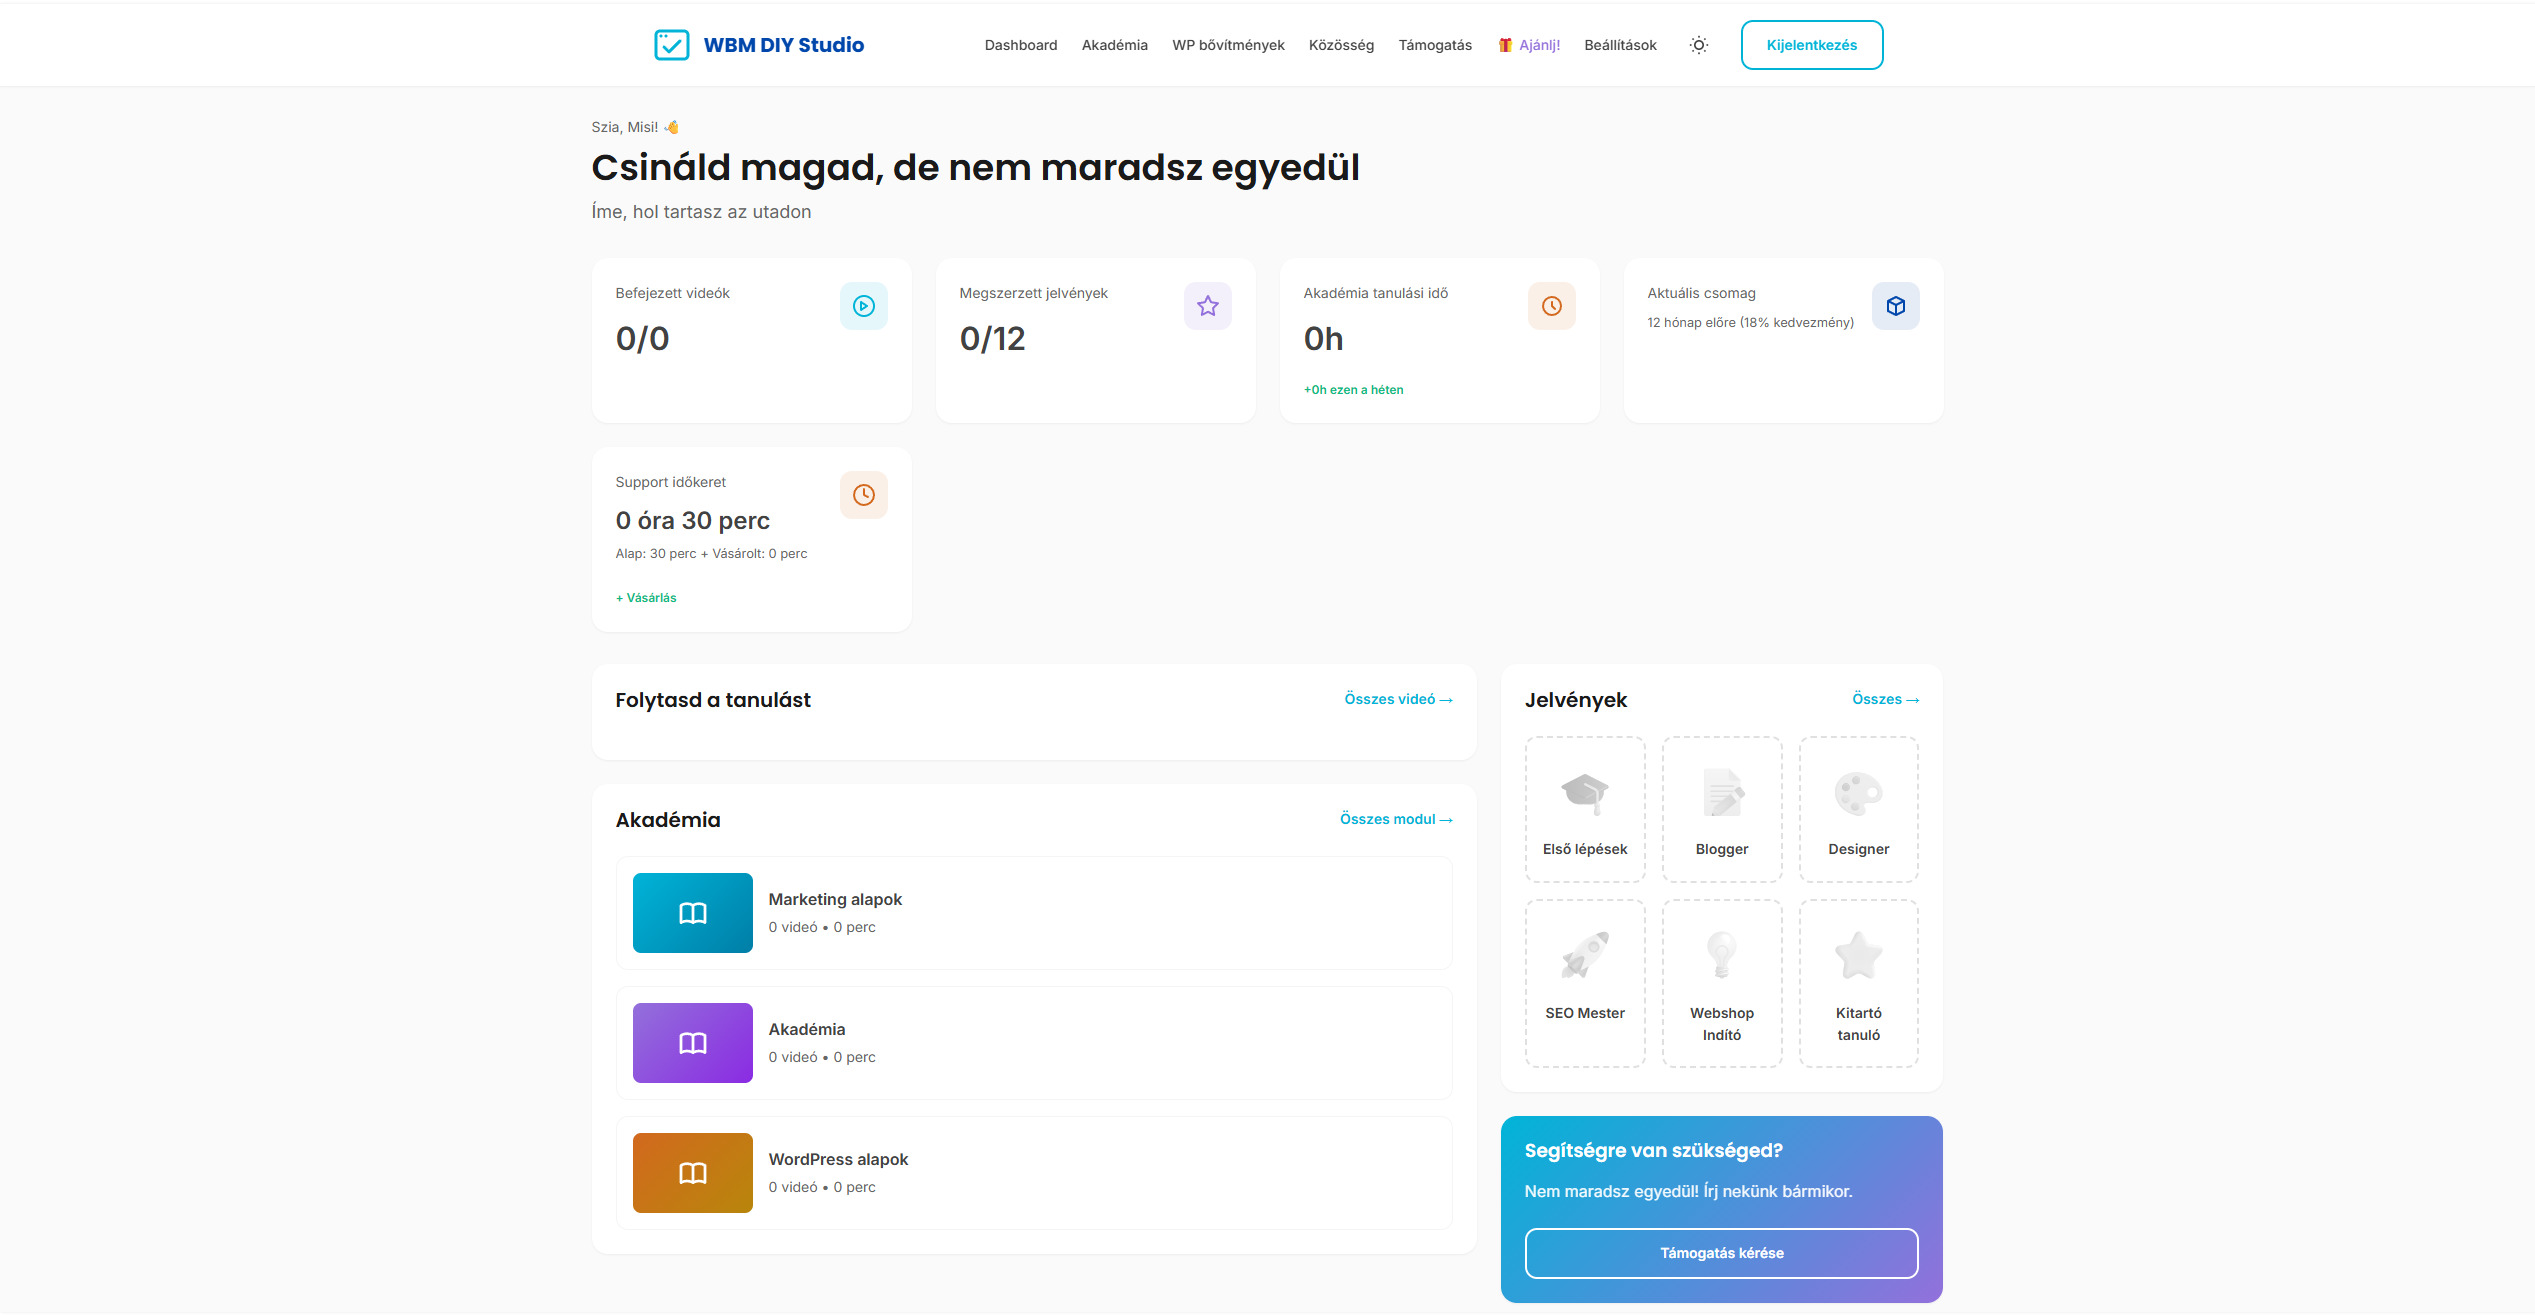
Task: Click the Kijelentkezés button
Action: tap(1811, 44)
